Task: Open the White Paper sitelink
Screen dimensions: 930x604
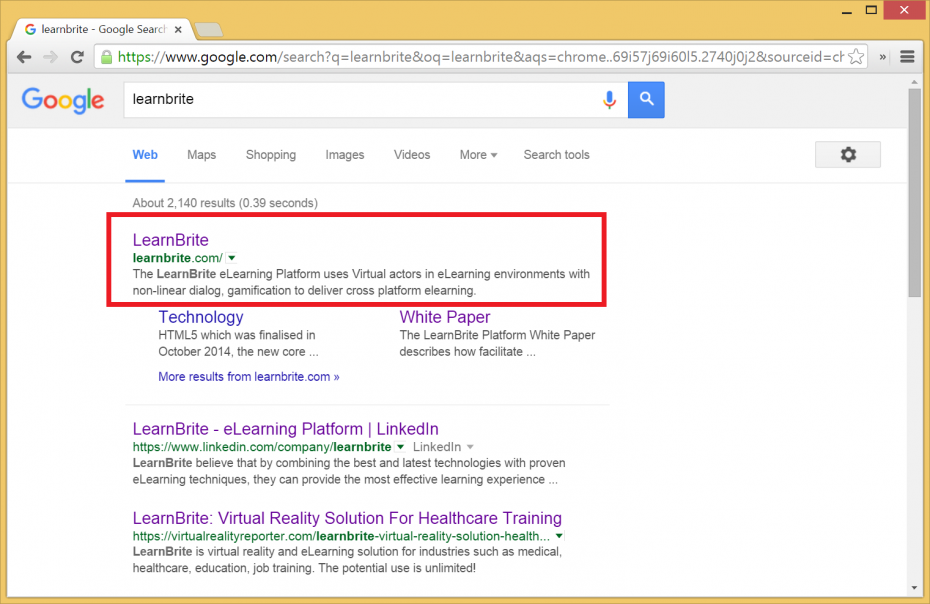Action: tap(444, 316)
